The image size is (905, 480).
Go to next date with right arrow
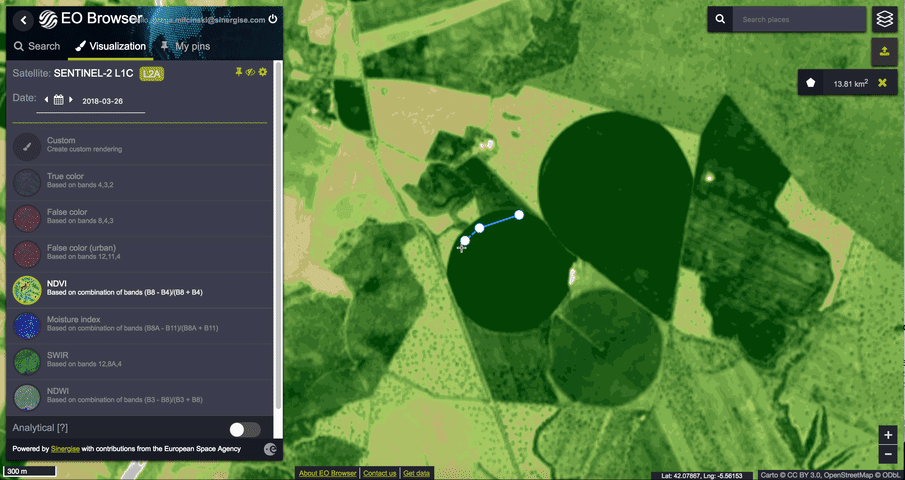(x=71, y=100)
